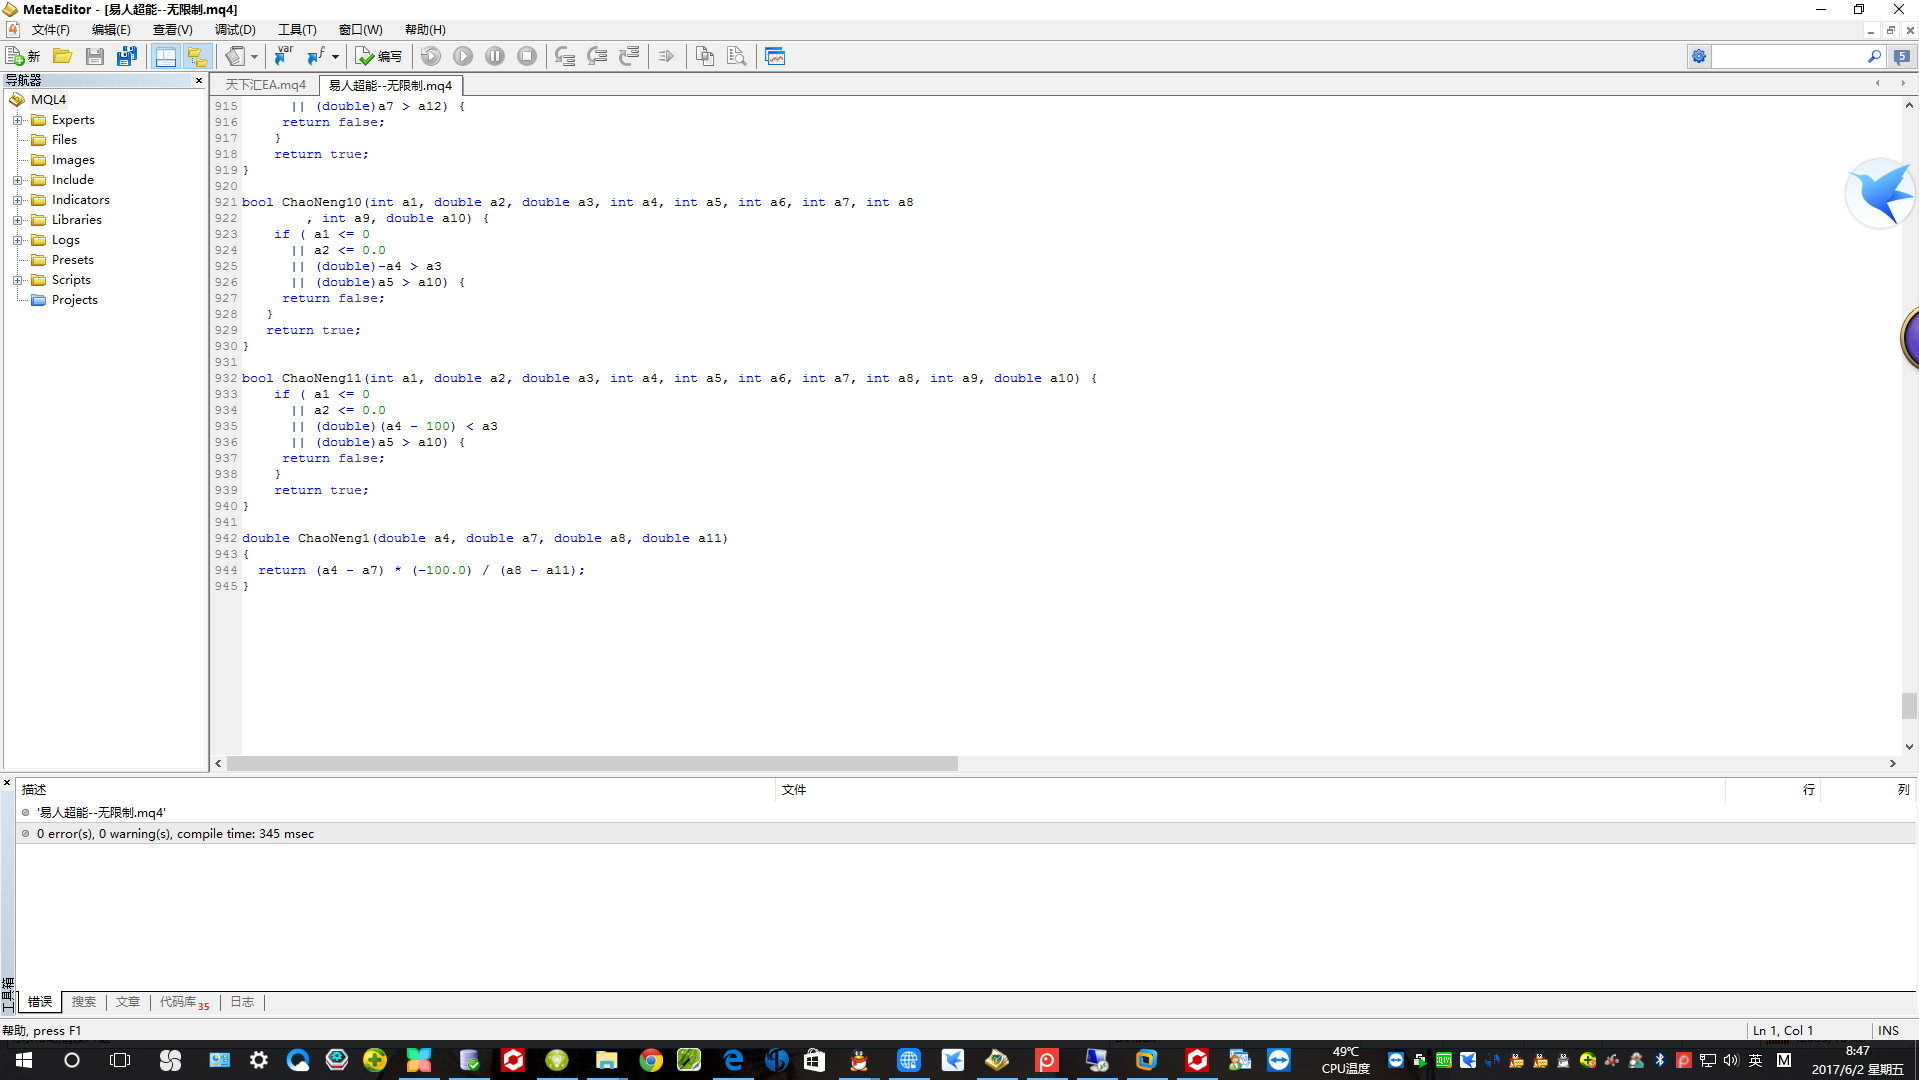Click the Step Out debug icon
The width and height of the screenshot is (1919, 1080).
click(629, 56)
